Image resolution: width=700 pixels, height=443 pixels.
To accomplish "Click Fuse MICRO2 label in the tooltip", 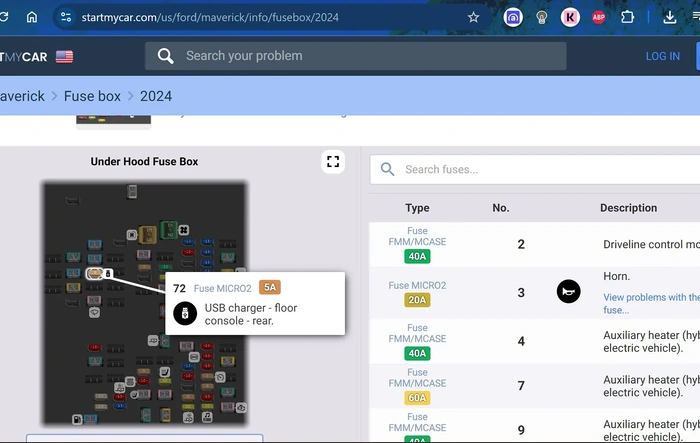I will click(222, 288).
